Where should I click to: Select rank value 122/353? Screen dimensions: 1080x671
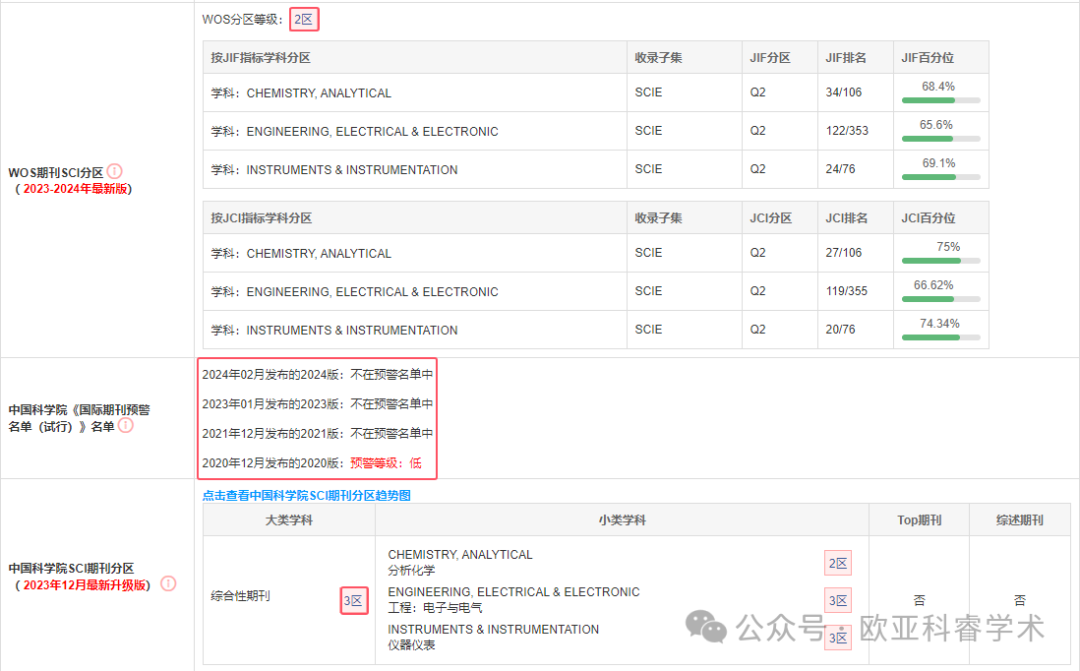coord(847,131)
